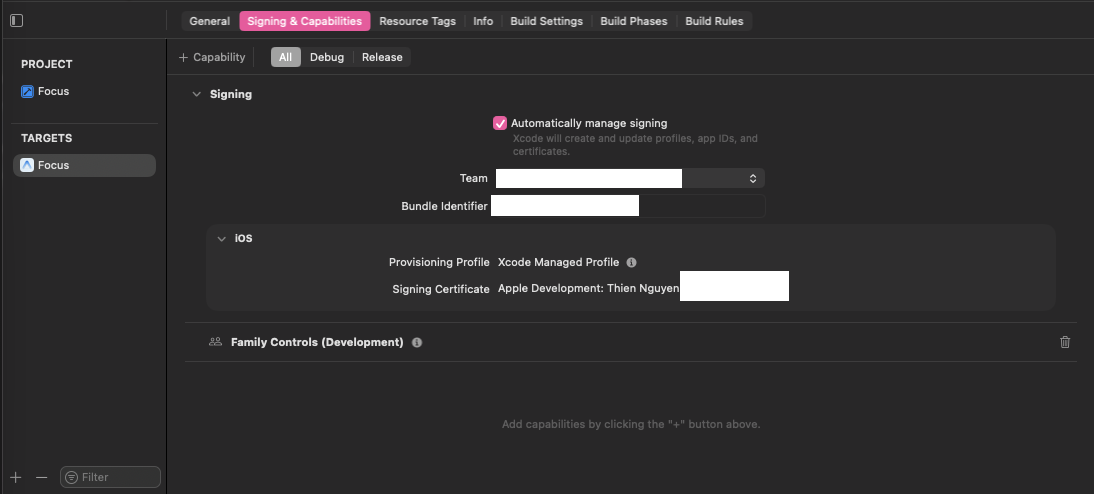Add a new target with plus button

click(x=16, y=477)
